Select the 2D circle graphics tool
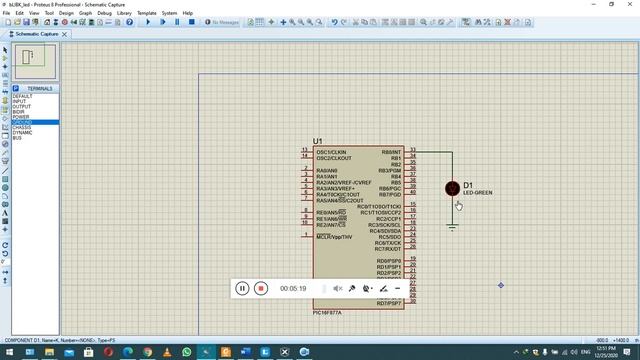Screen dimensions: 640x360 click(5, 188)
